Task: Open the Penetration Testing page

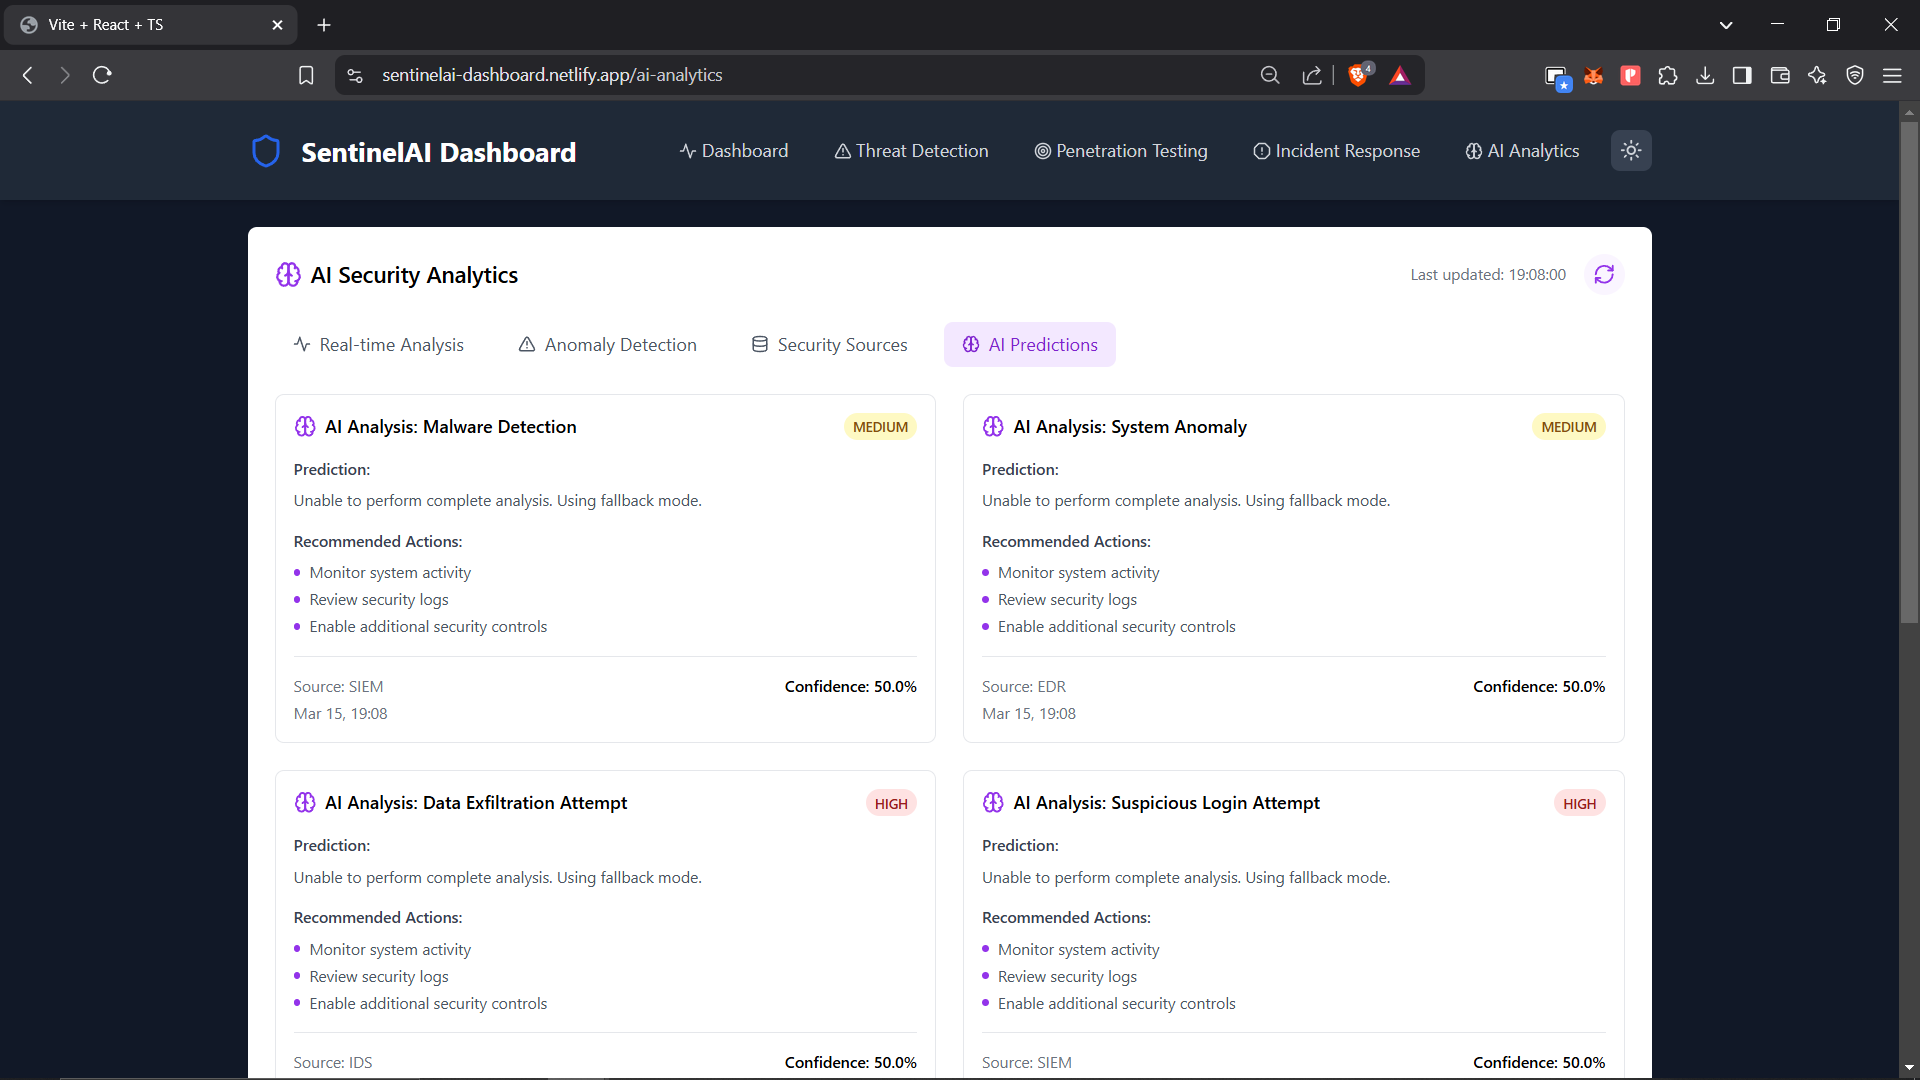Action: point(1121,151)
